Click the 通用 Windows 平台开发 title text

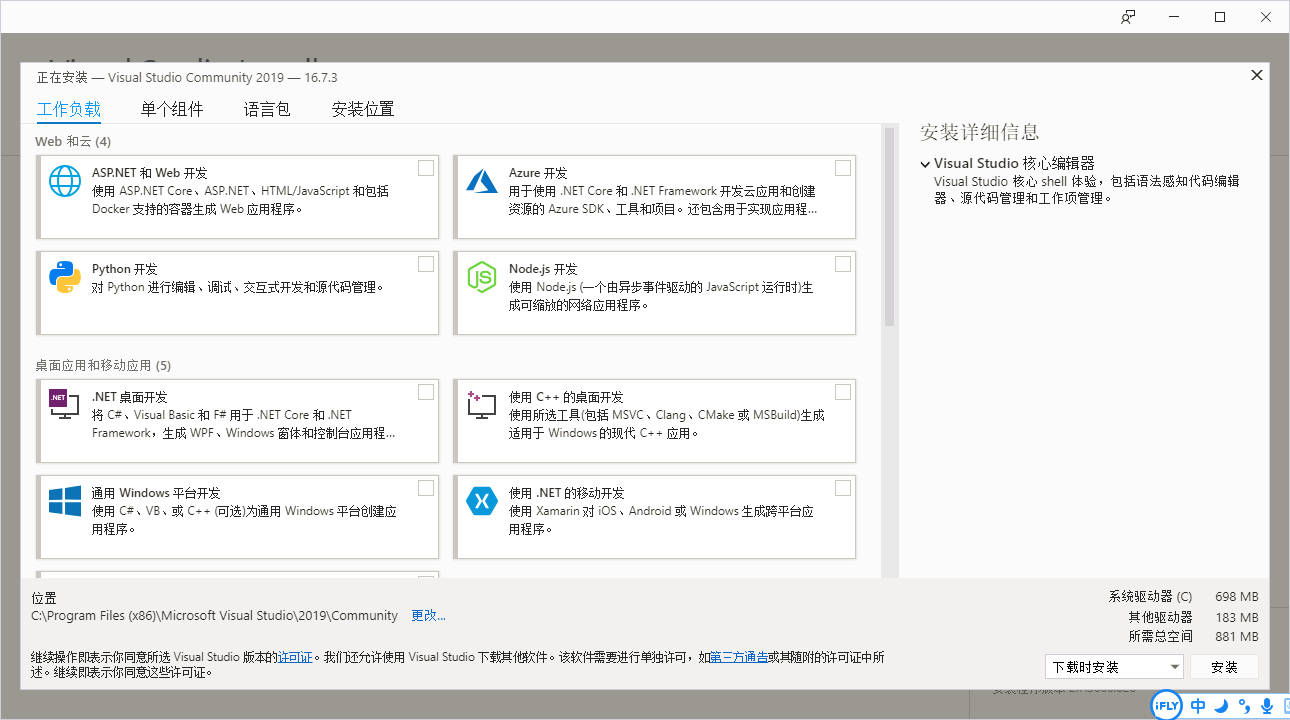pos(156,493)
